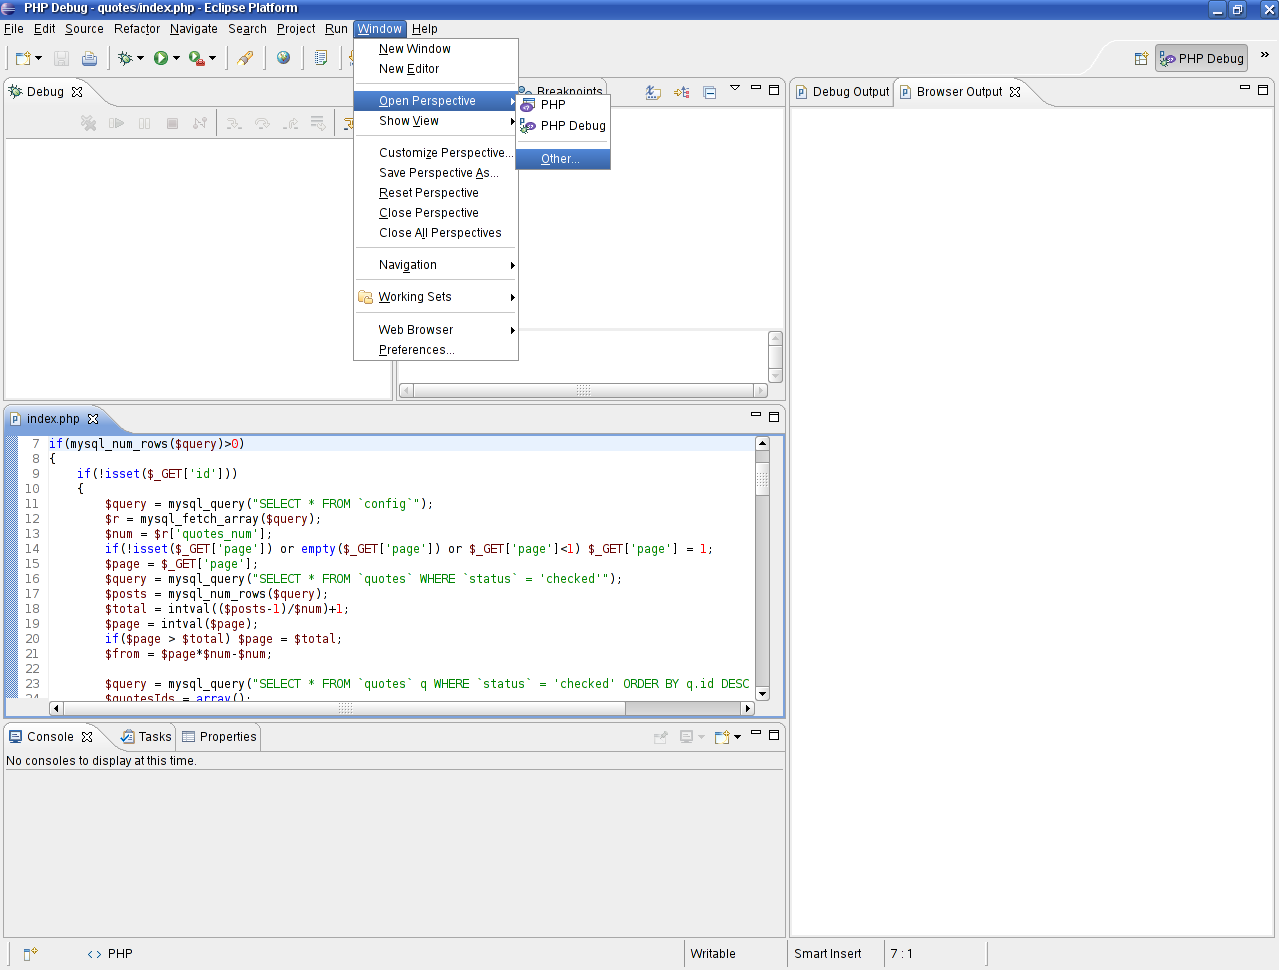Image resolution: width=1280 pixels, height=970 pixels.
Task: Switch to the Tasks tab
Action: tap(146, 737)
